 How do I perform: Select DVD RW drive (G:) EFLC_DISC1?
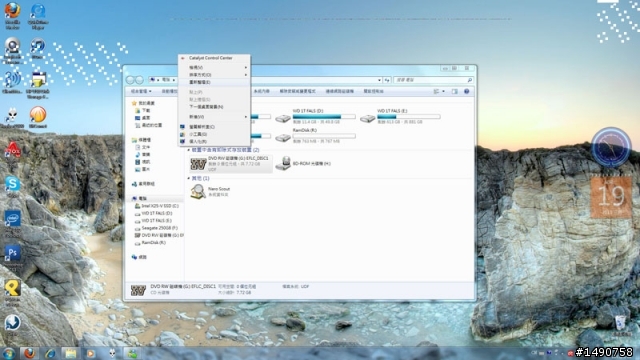(231, 164)
